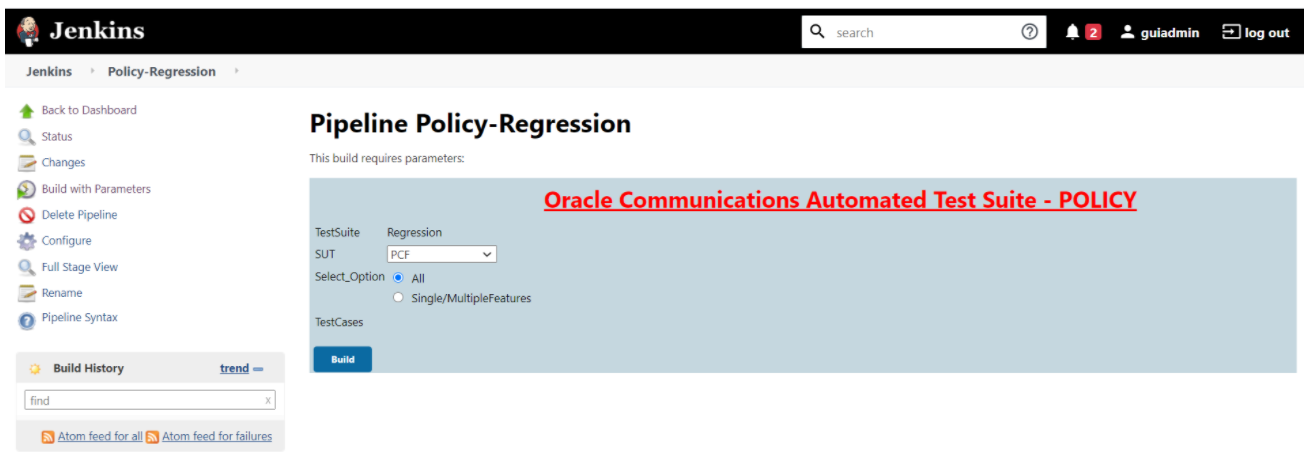1307x455 pixels.
Task: Click the Pipeline Syntax help icon
Action: (x=27, y=319)
